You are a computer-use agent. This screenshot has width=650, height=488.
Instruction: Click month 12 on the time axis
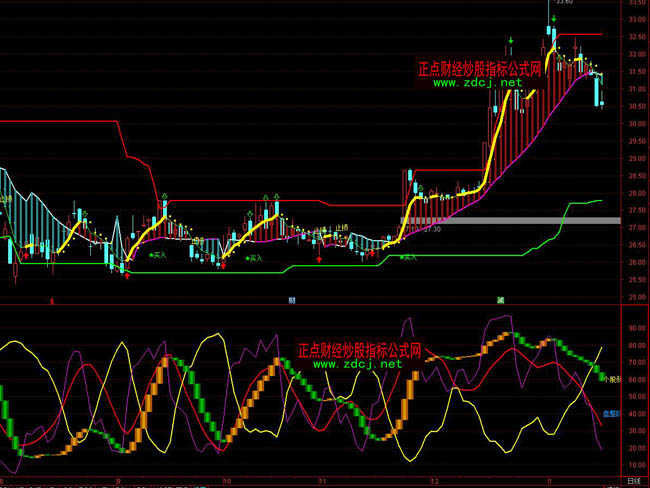pos(432,481)
